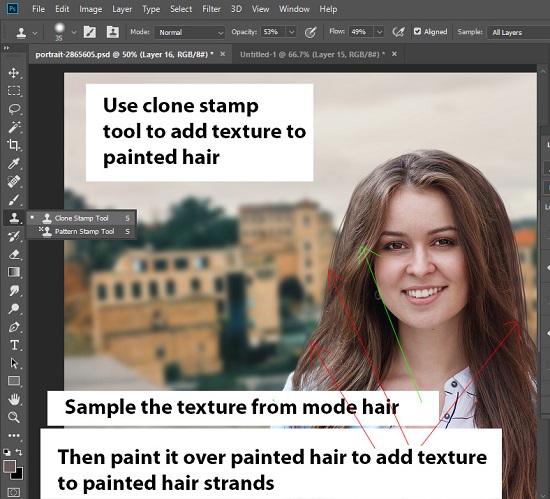Switch to portrait-2865605.psd tab
This screenshot has width=550, height=499.
(x=124, y=54)
